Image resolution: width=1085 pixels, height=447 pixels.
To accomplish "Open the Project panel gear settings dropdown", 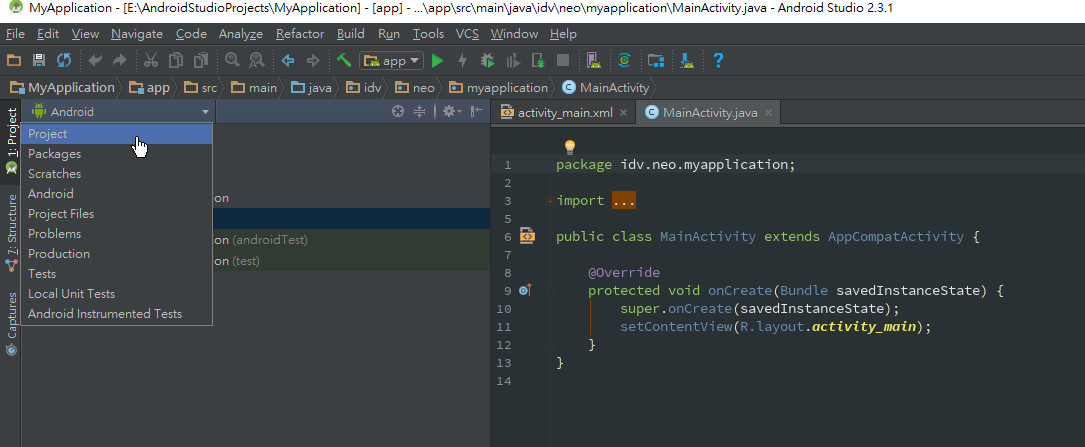I will [452, 111].
